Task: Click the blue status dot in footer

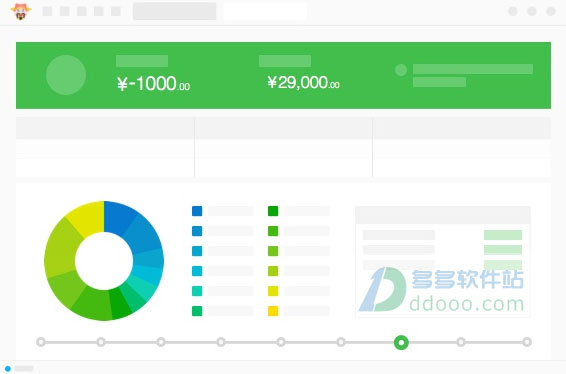Action: point(8,369)
